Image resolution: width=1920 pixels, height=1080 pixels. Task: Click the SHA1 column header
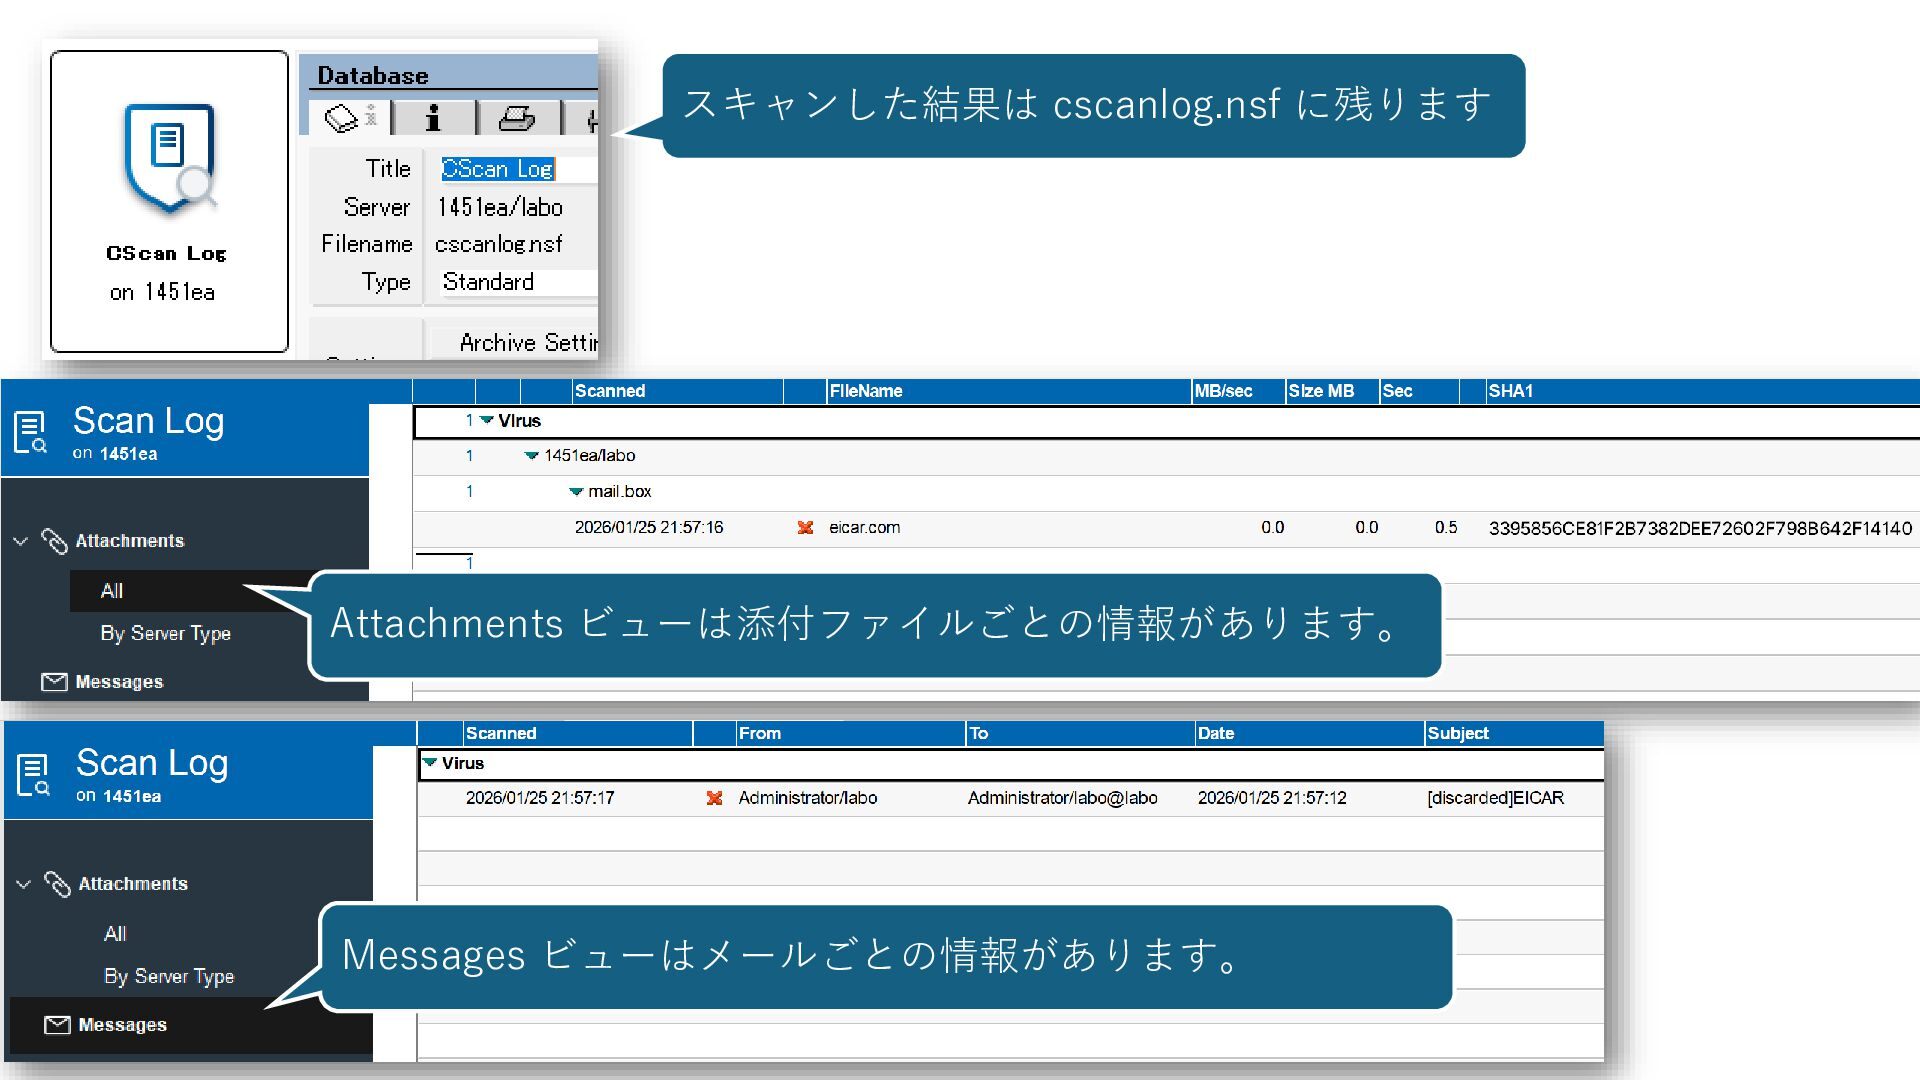point(1510,391)
